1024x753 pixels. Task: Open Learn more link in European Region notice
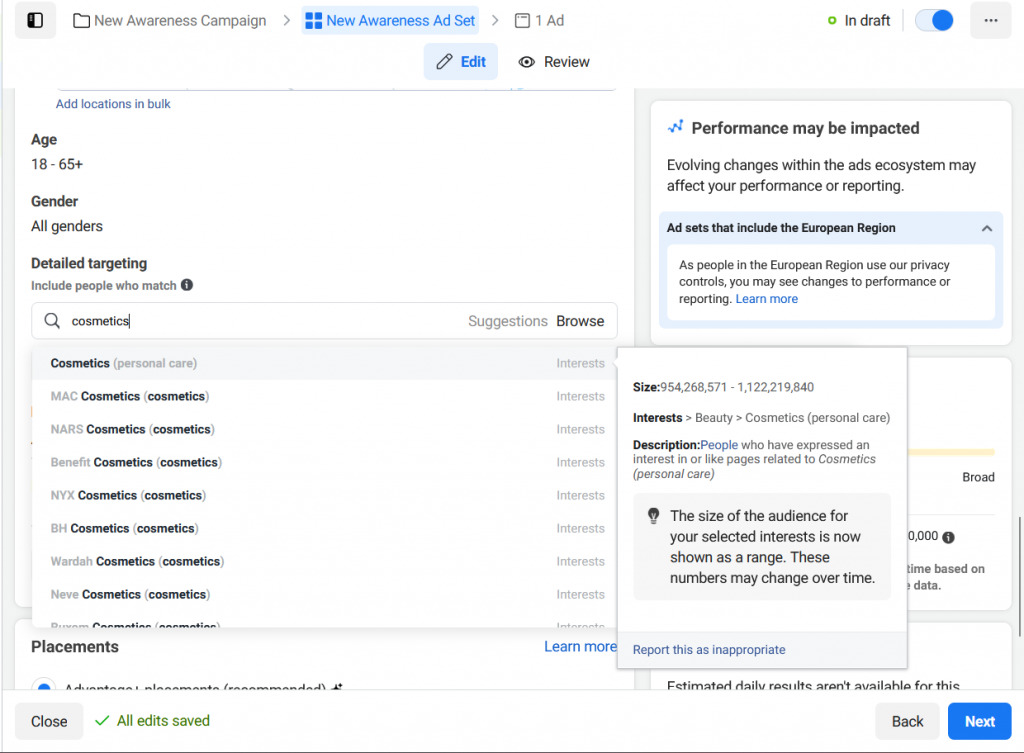pos(767,298)
